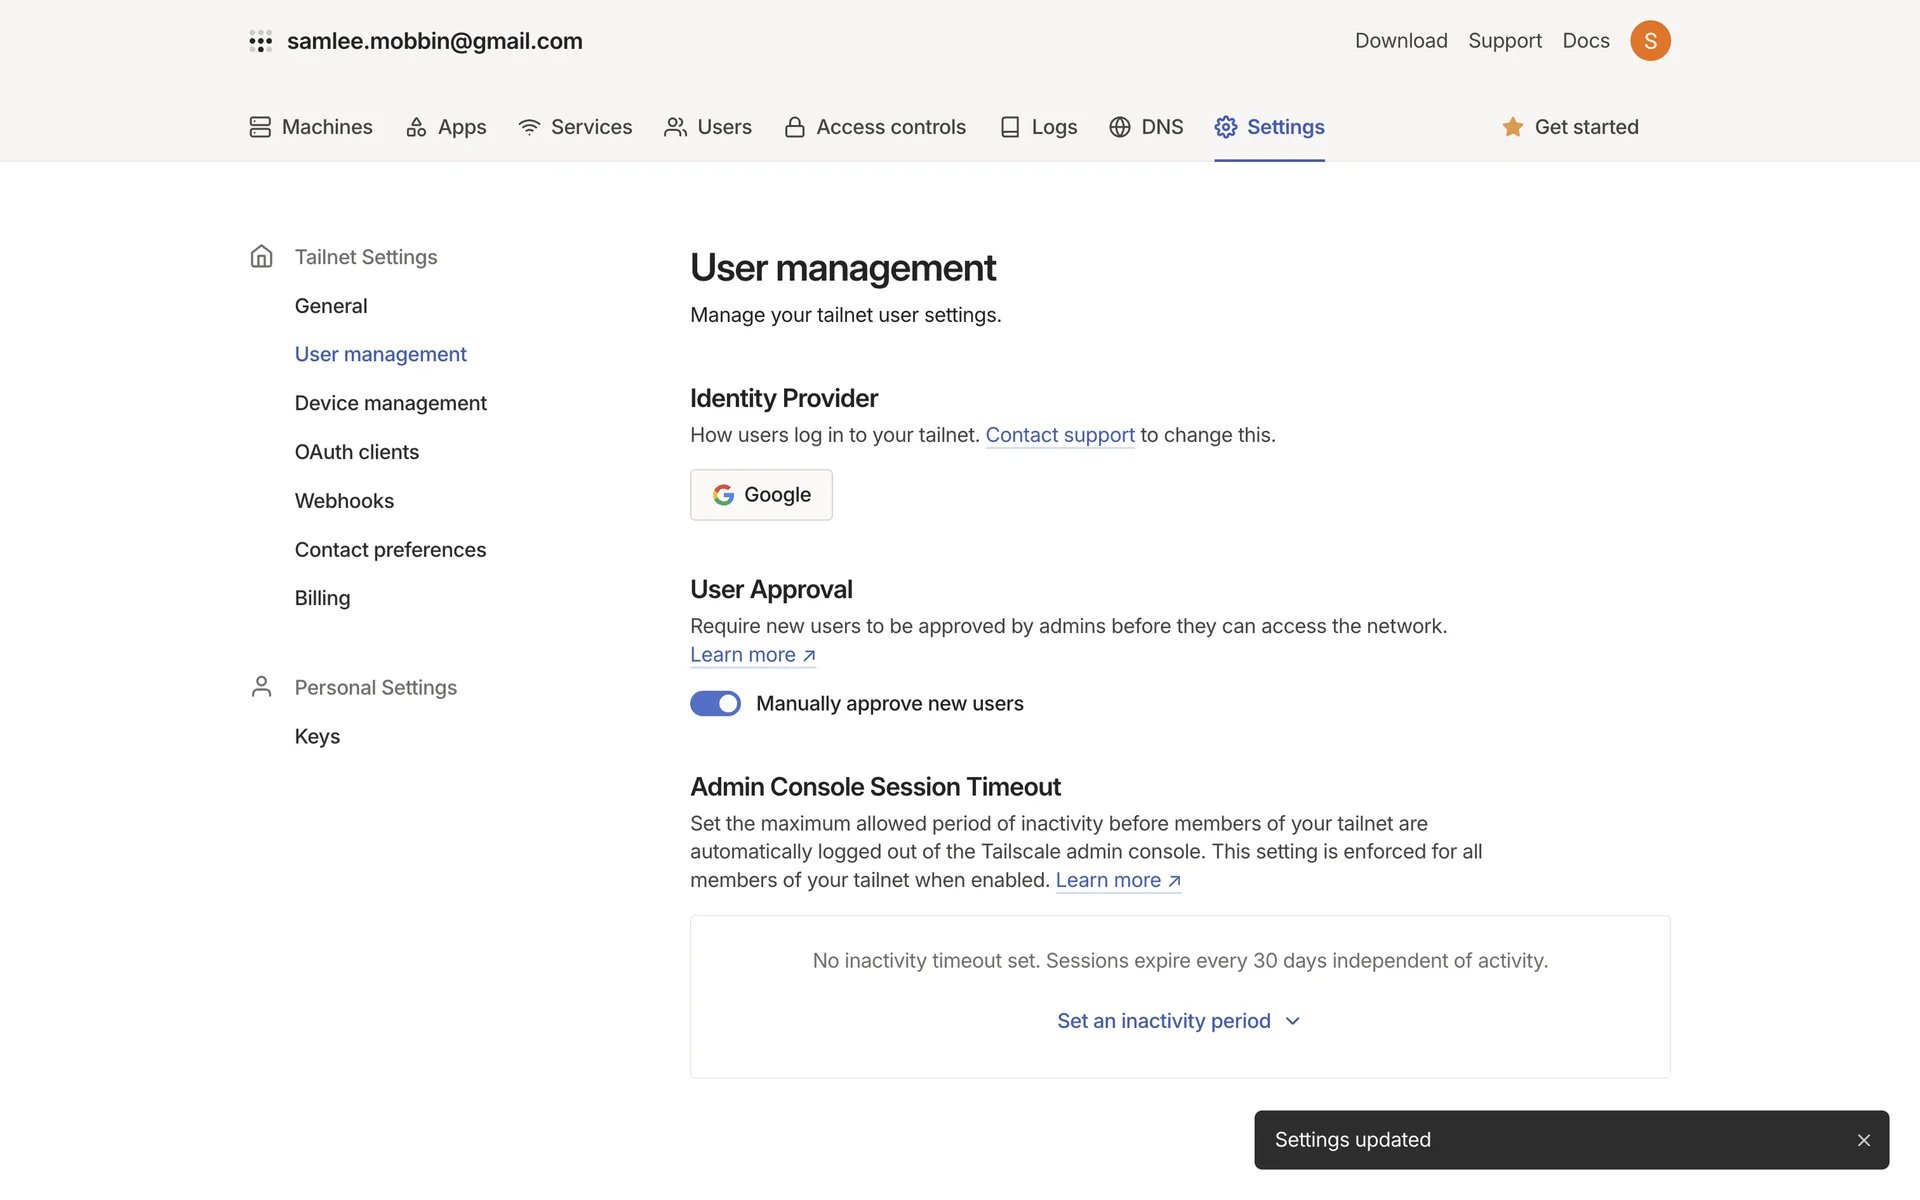The image size is (1920, 1200).
Task: Click the Apps shapes icon
Action: (x=416, y=127)
